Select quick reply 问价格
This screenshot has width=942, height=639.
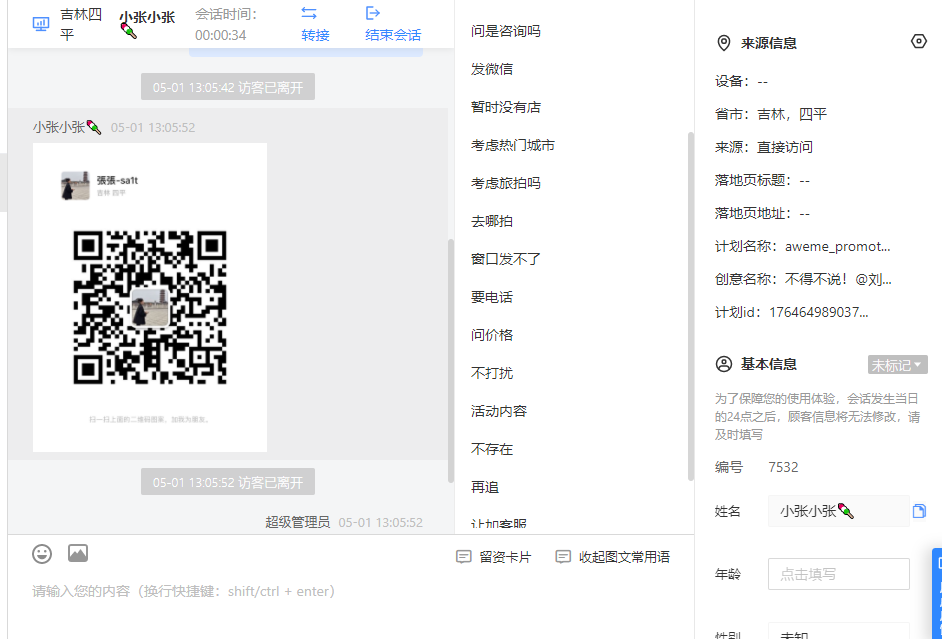click(x=492, y=335)
